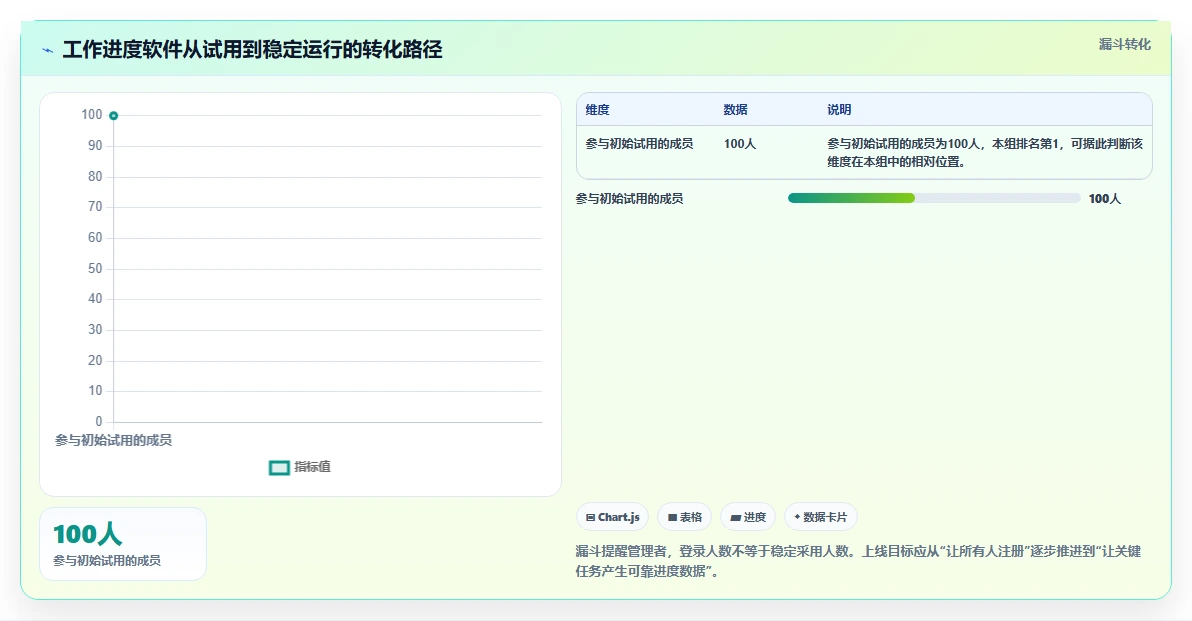Click the 100人 cell in the table

coord(740,144)
